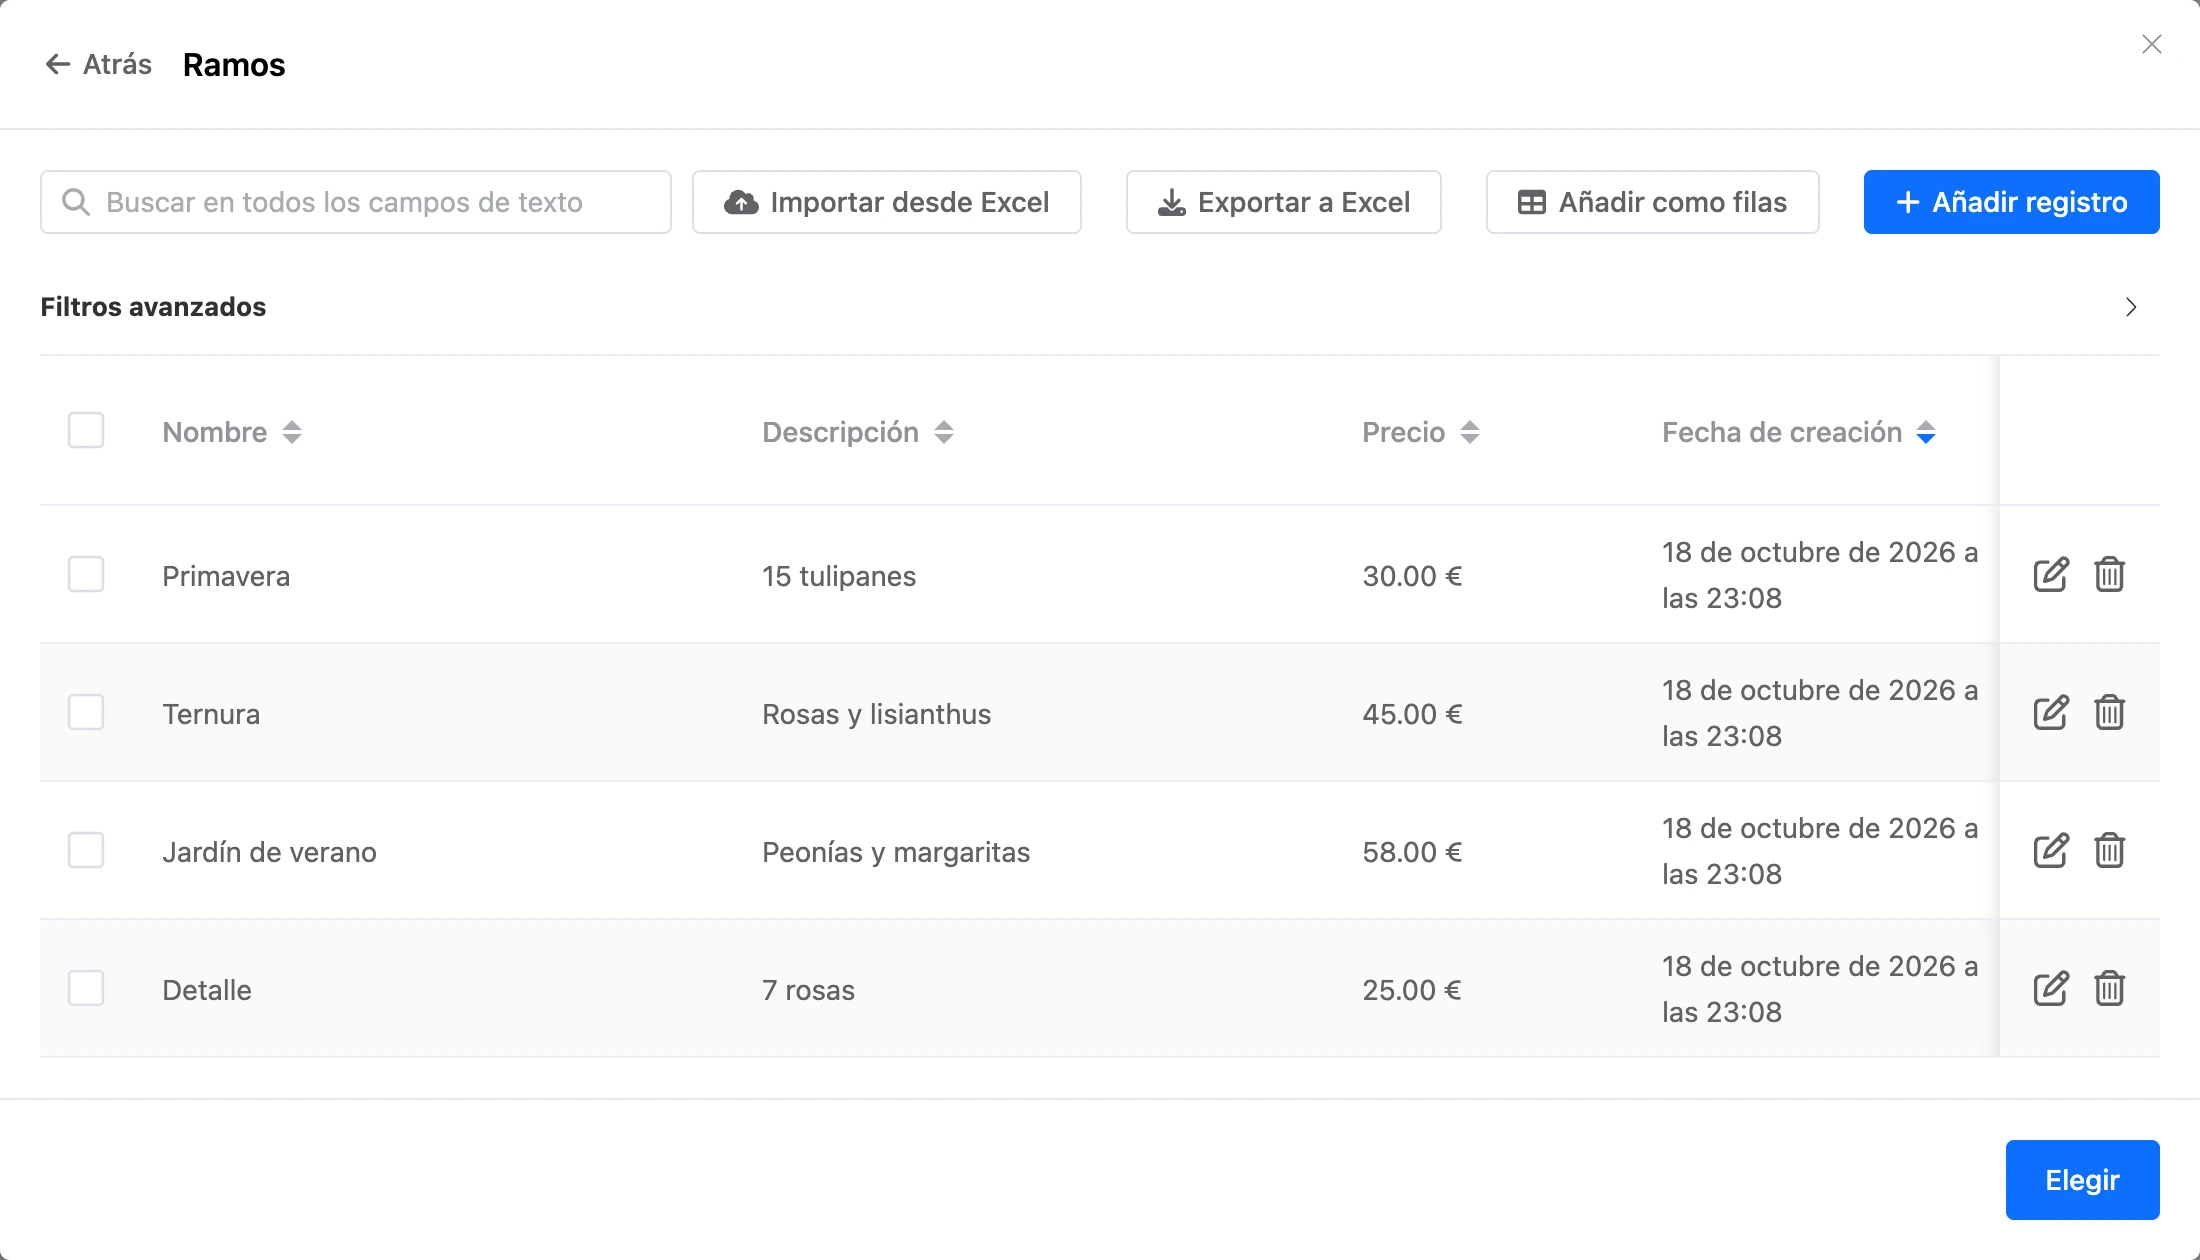Close the Ramos dialog

[2152, 44]
